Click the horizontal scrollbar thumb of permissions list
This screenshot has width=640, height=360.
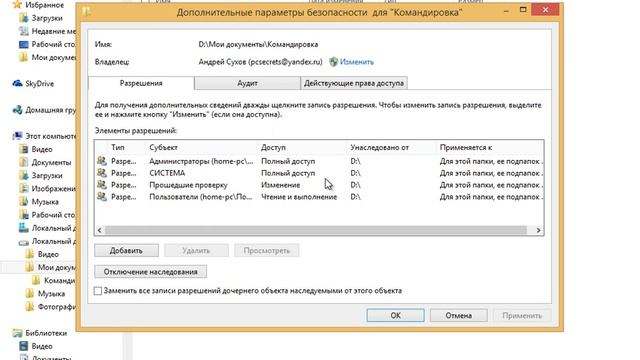coord(316,231)
